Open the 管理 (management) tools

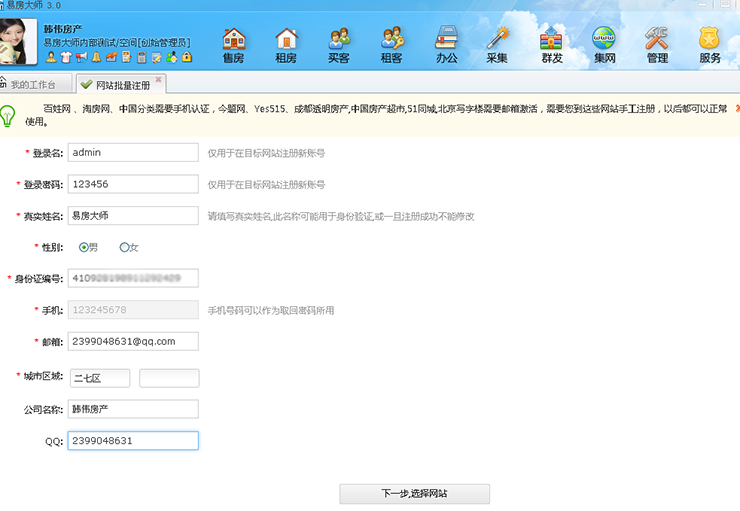pyautogui.click(x=657, y=45)
